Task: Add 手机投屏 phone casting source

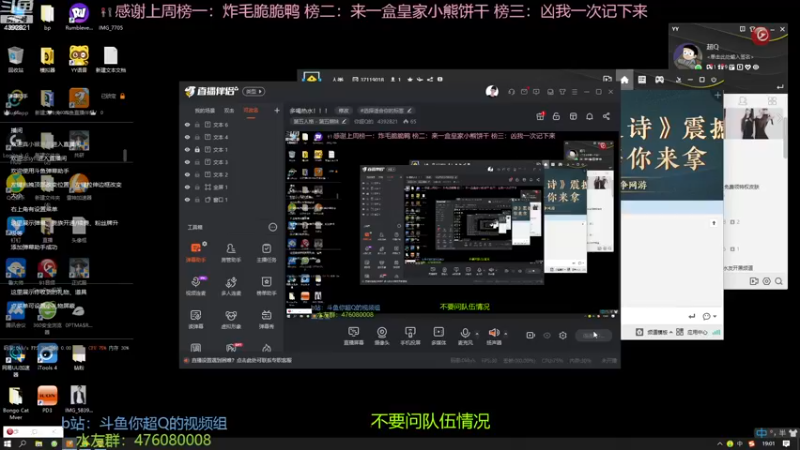Action: (x=410, y=336)
